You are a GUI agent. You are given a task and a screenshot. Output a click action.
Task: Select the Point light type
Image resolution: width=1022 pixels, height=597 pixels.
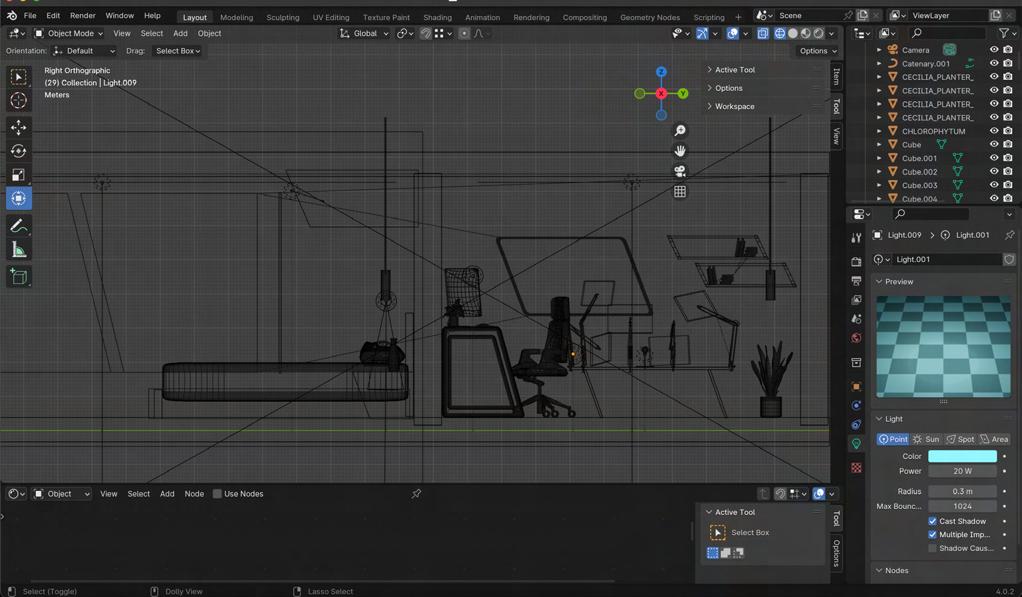pyautogui.click(x=893, y=439)
